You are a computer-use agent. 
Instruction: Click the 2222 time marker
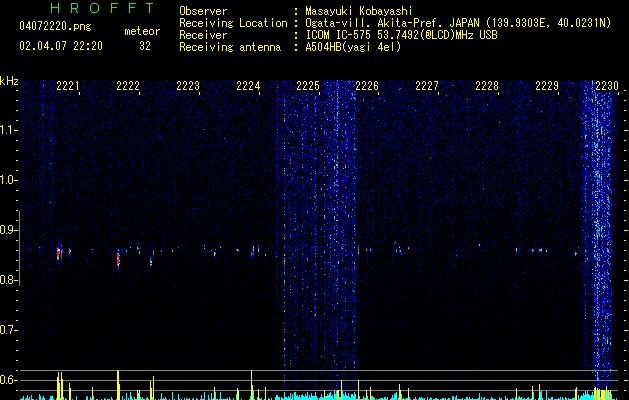128,86
